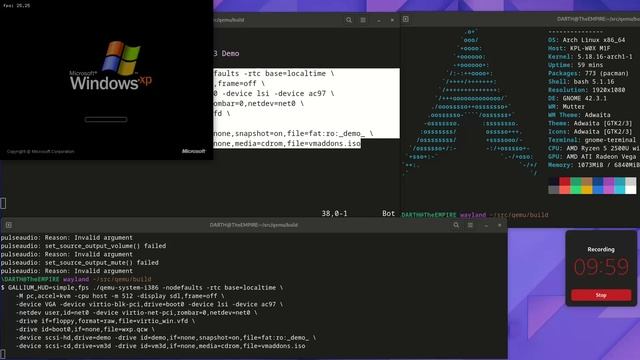Open hamburger menu of bottom terminal window
Image resolution: width=640 pixels, height=360 pixels.
coord(470,225)
